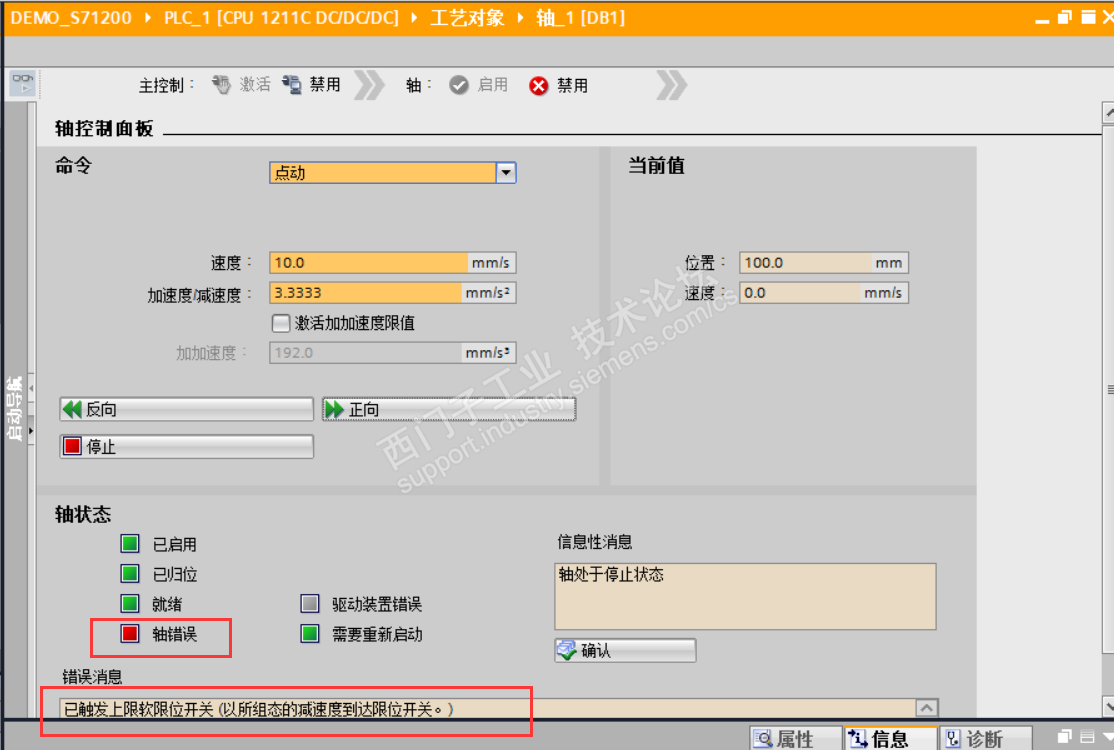1114x750 pixels.
Task: Enable the 激活加加速度限值 checkbox
Action: pos(281,323)
